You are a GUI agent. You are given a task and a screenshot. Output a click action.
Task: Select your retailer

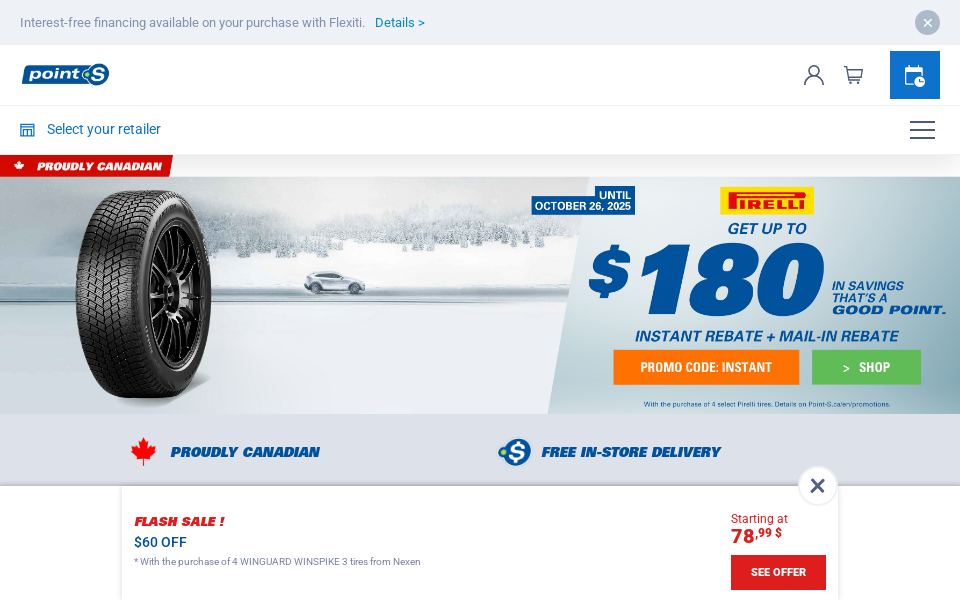point(103,129)
